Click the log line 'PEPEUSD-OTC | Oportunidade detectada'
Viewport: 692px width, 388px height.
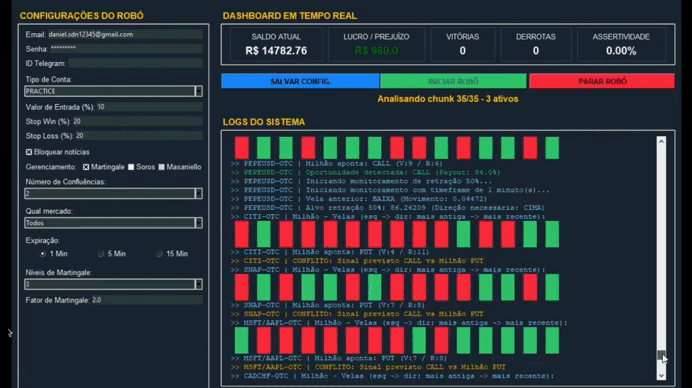point(365,173)
